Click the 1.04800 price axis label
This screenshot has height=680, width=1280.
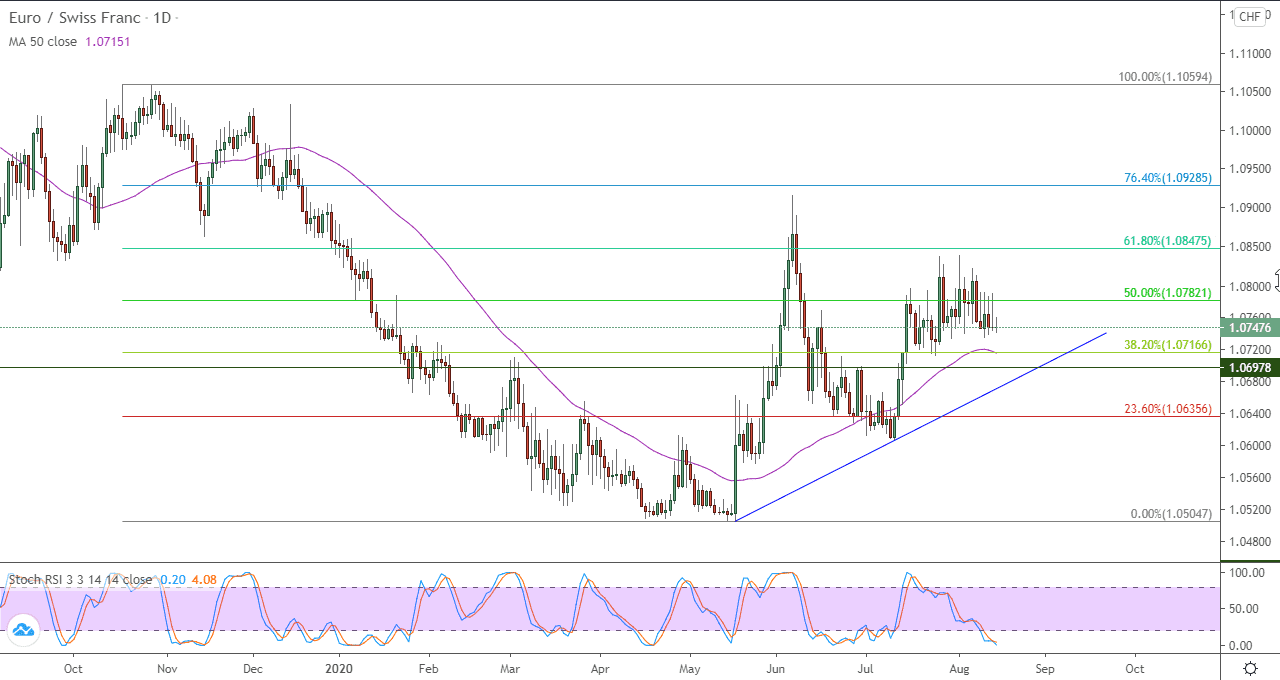point(1249,542)
